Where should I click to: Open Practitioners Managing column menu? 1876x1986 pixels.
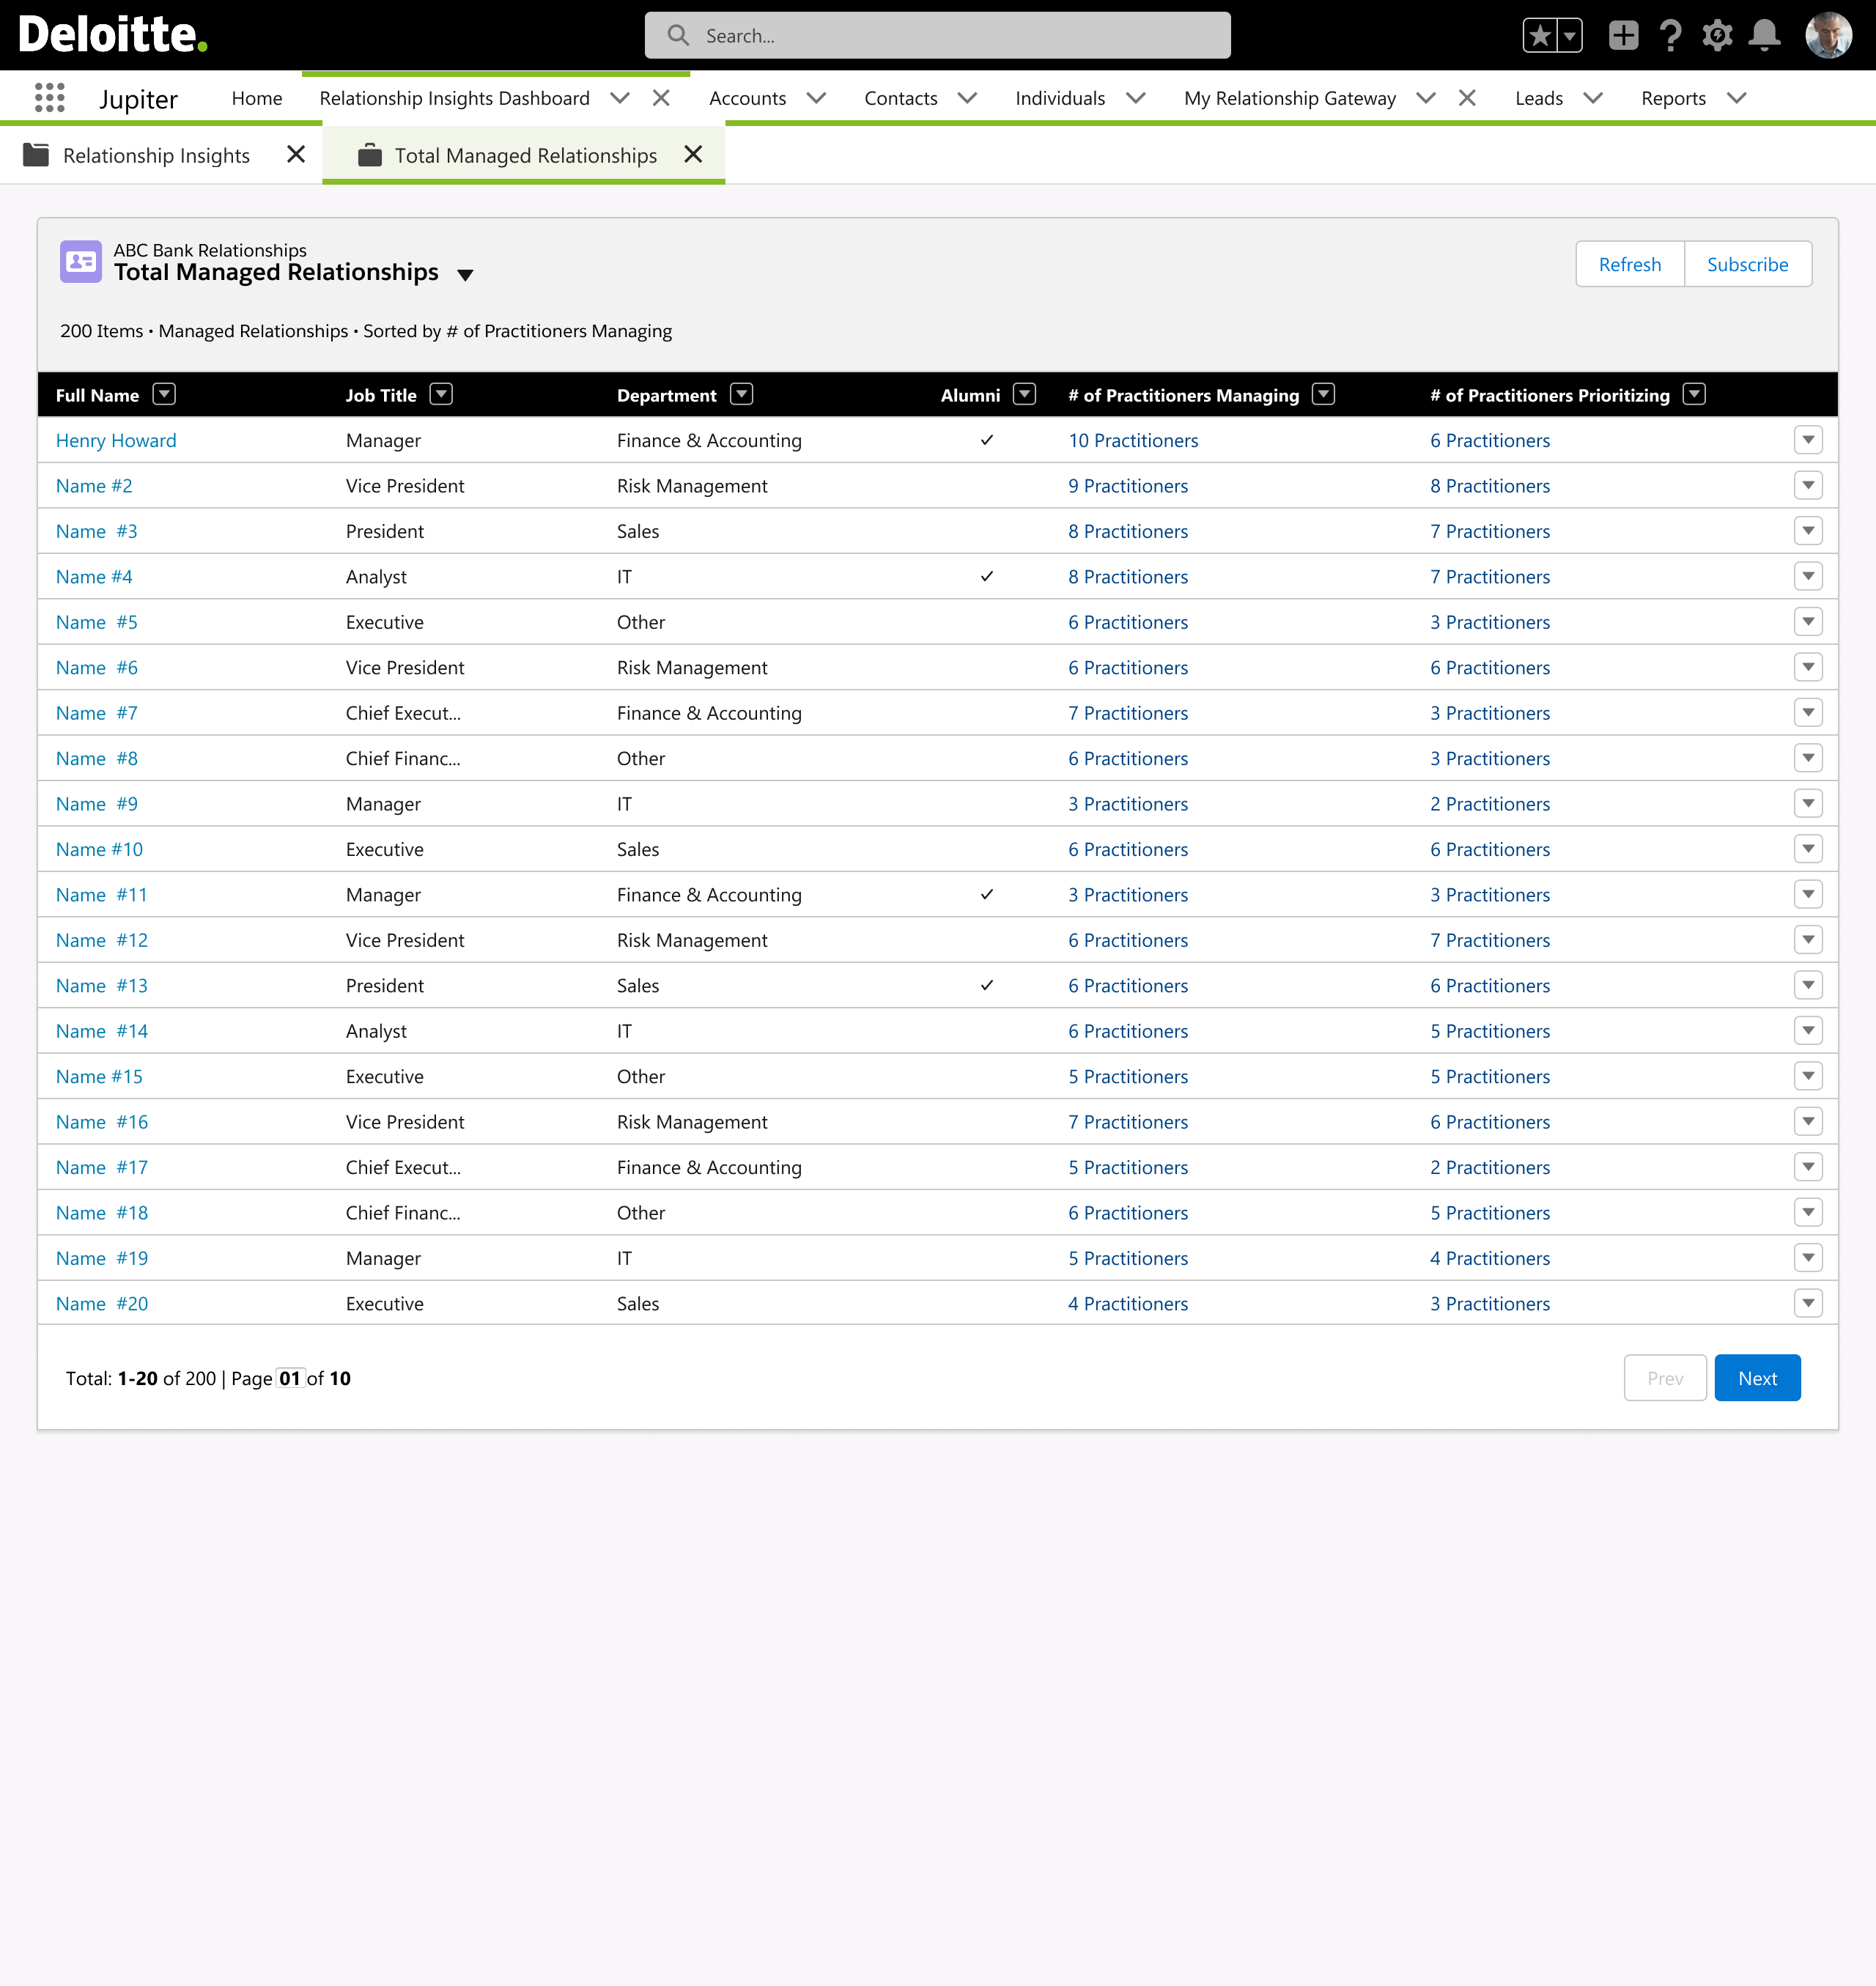tap(1323, 394)
